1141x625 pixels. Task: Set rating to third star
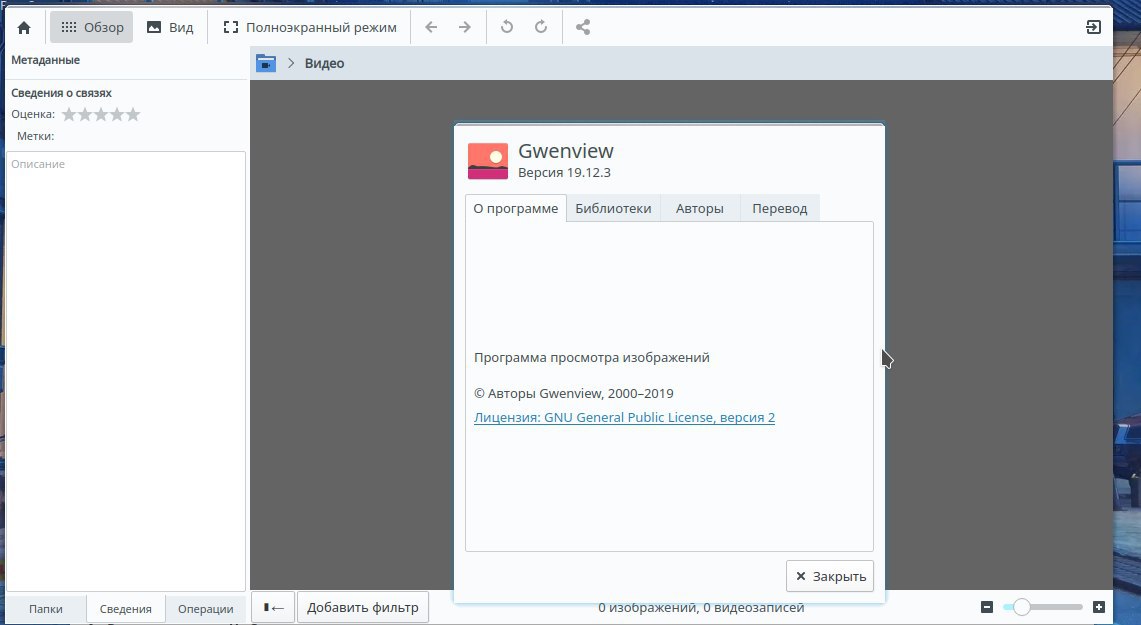pyautogui.click(x=101, y=114)
